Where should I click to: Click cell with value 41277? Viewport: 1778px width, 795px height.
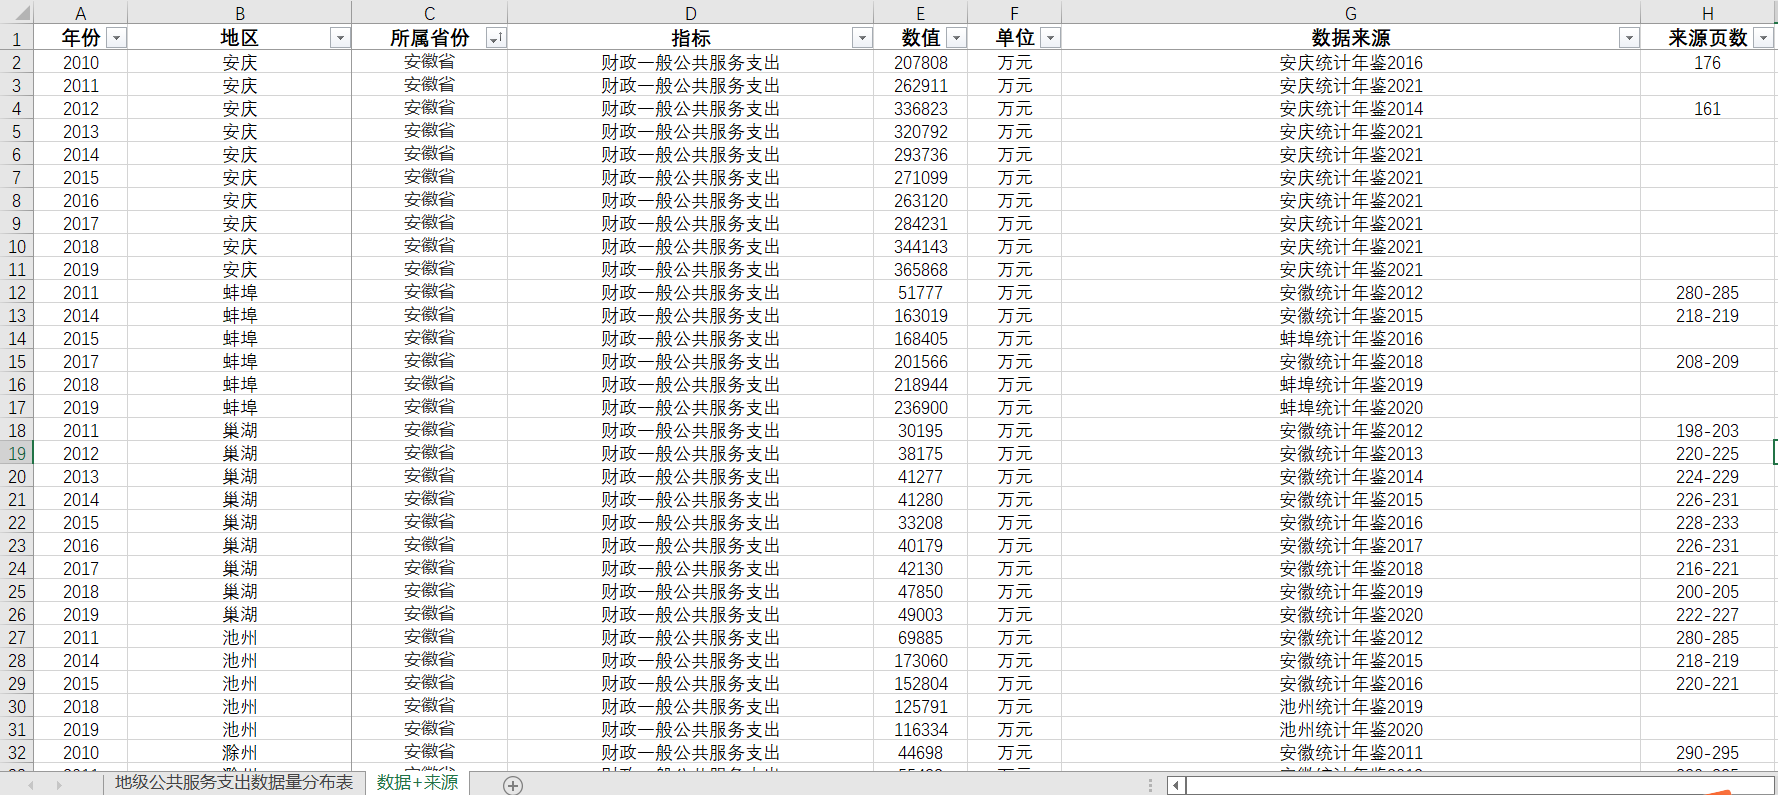pos(921,477)
